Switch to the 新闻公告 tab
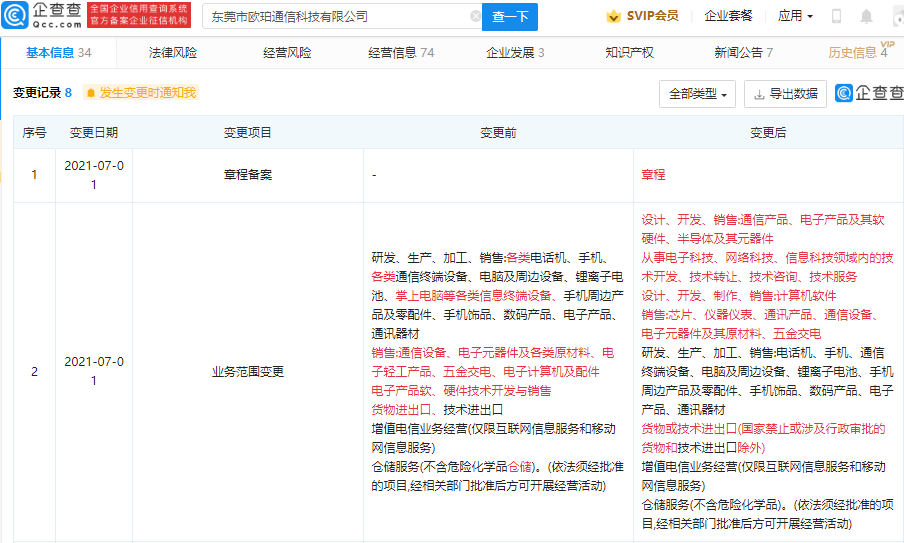 point(744,52)
